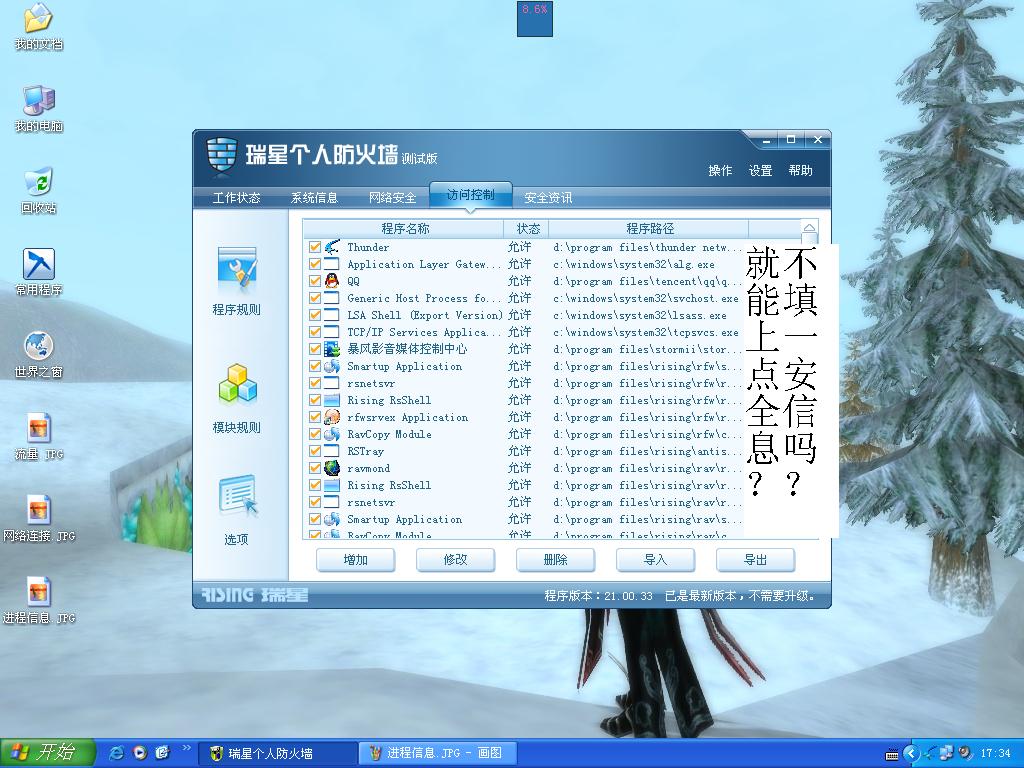Click the 暴风影音 media icon in list

tap(332, 349)
